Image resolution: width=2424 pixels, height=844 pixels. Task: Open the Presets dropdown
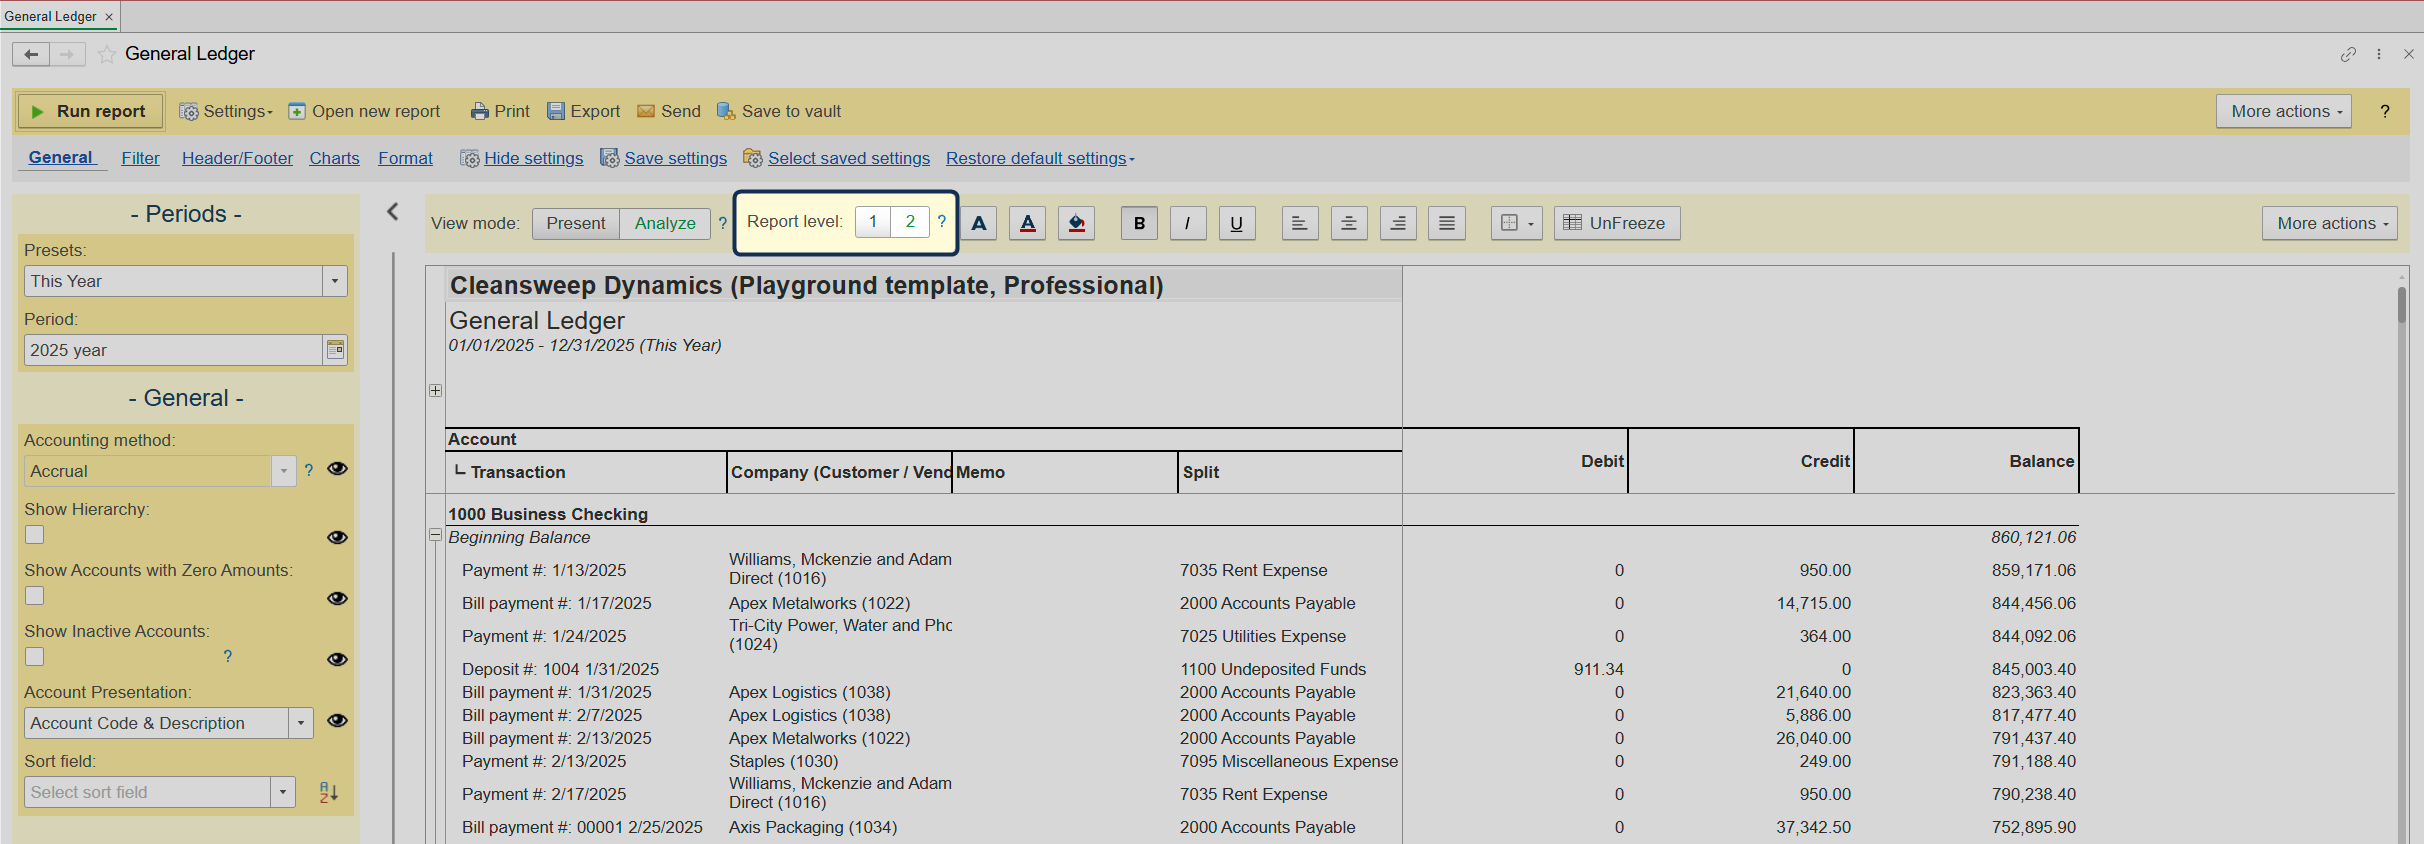coord(335,281)
